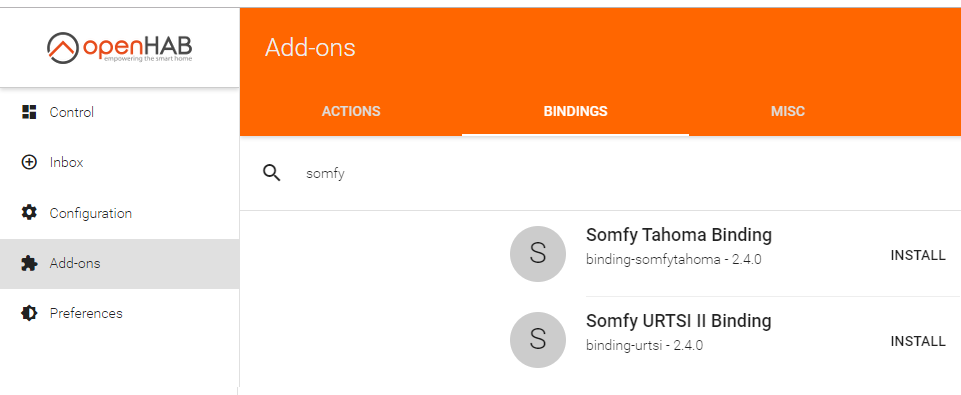This screenshot has height=395, width=961.
Task: Click the Inbox plus-circle icon
Action: (x=29, y=163)
